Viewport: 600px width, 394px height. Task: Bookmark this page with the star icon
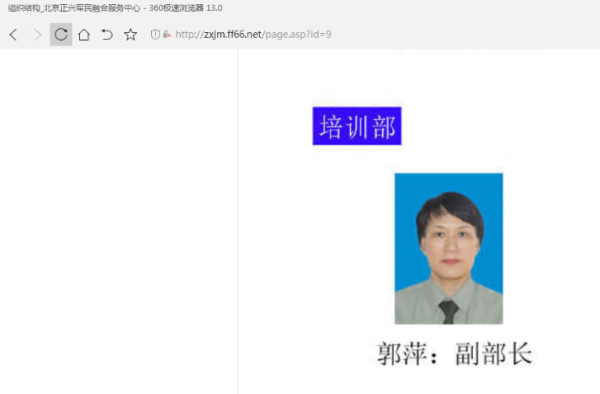click(x=130, y=34)
